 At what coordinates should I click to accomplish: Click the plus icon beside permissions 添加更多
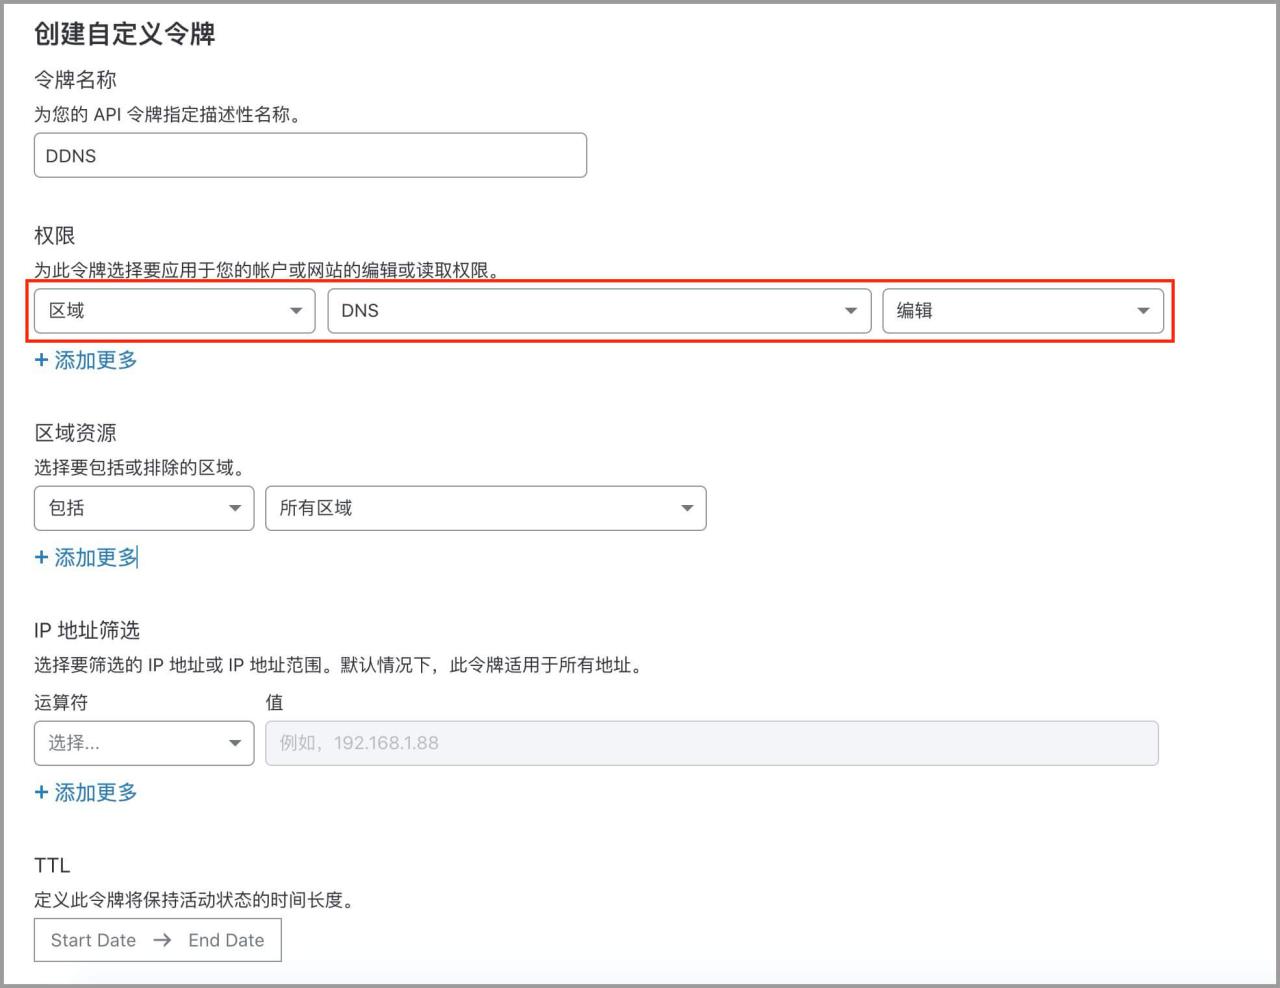pos(41,360)
